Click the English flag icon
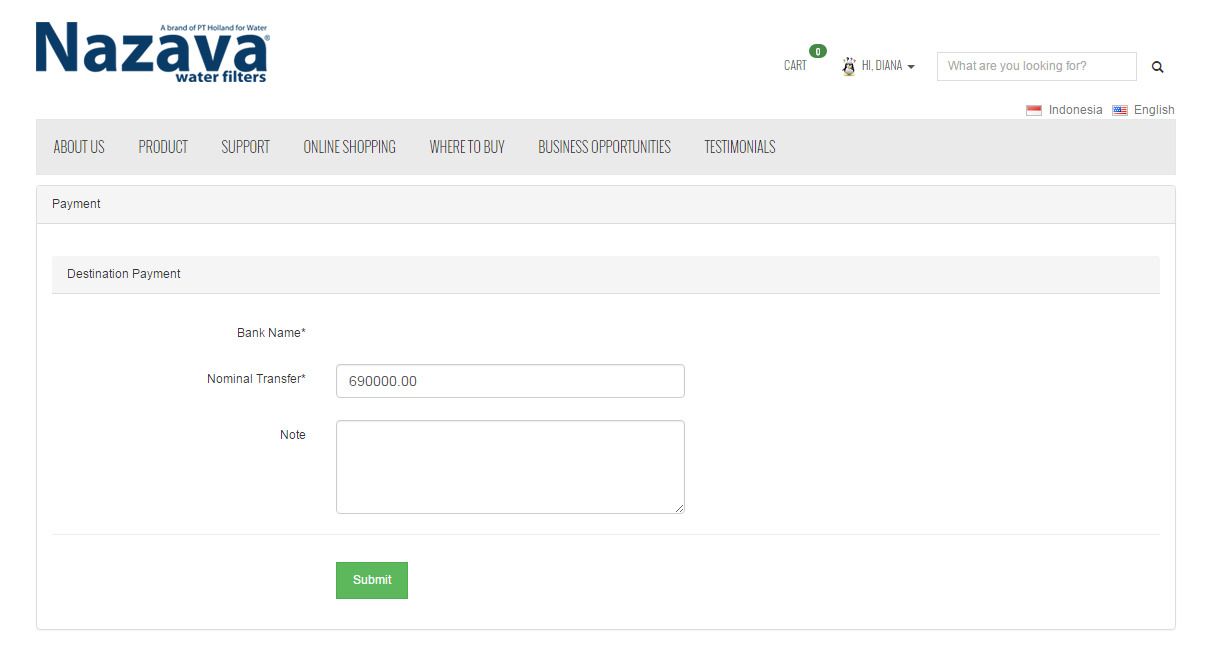Screen dimensions: 1210x663 (1120, 110)
